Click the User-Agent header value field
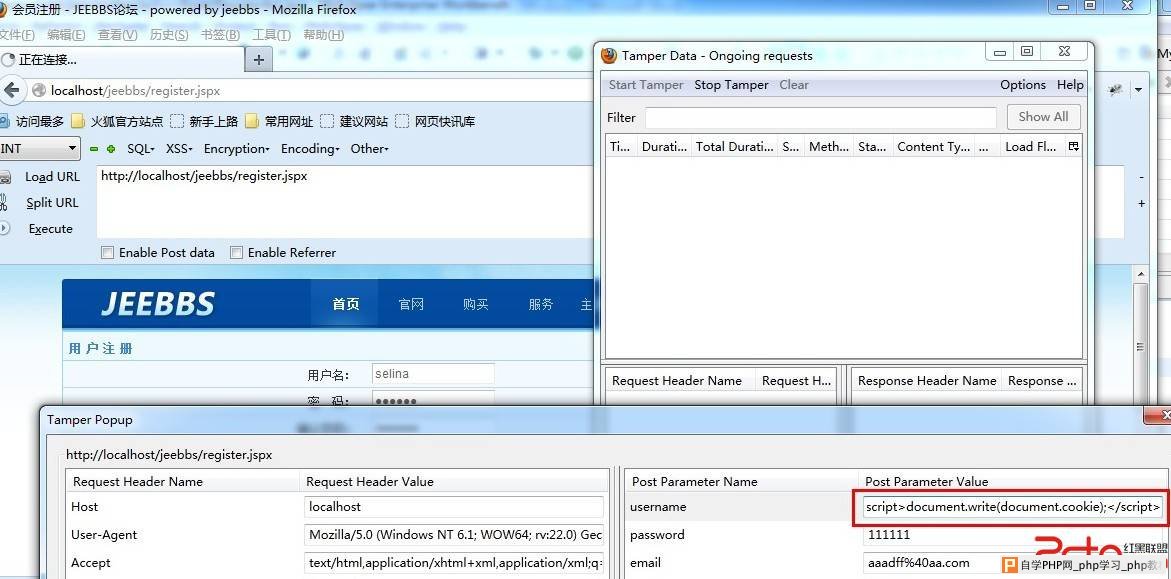Viewport: 1171px width, 579px height. coord(454,535)
